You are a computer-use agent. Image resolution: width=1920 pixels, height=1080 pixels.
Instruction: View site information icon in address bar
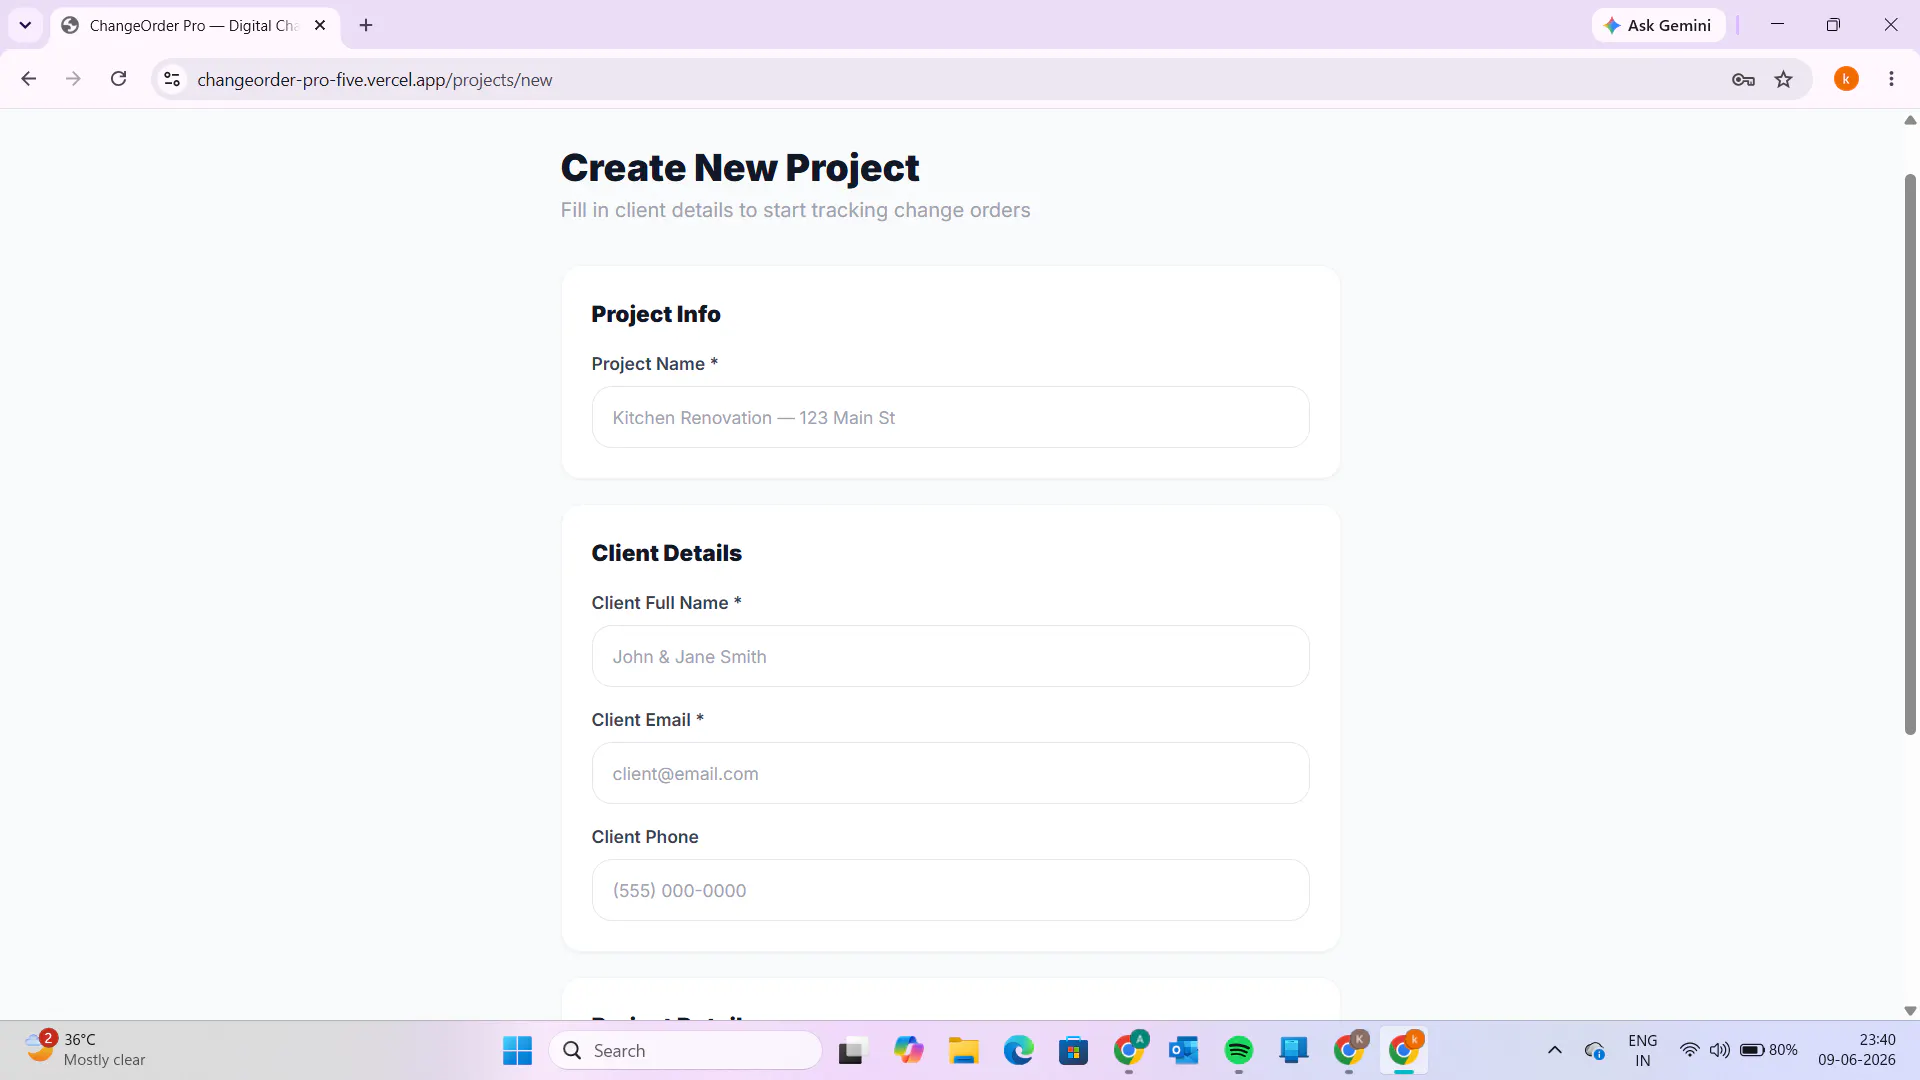tap(172, 79)
